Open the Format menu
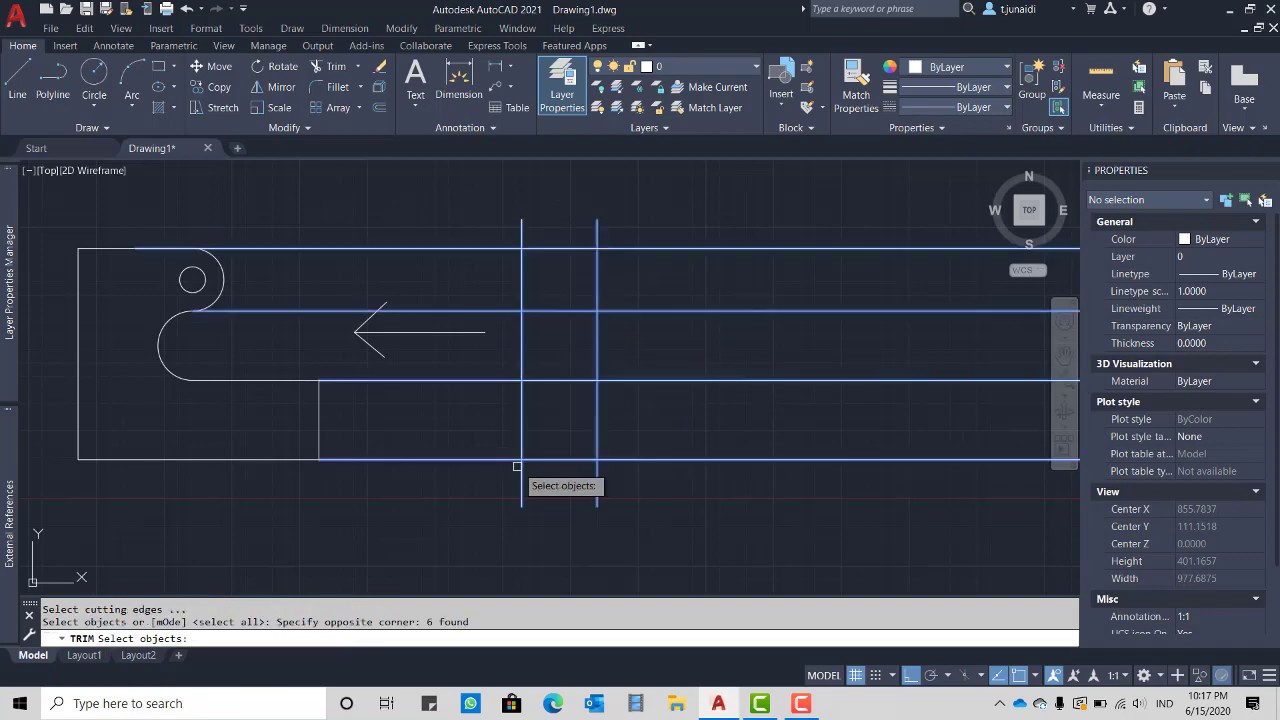 [x=206, y=28]
